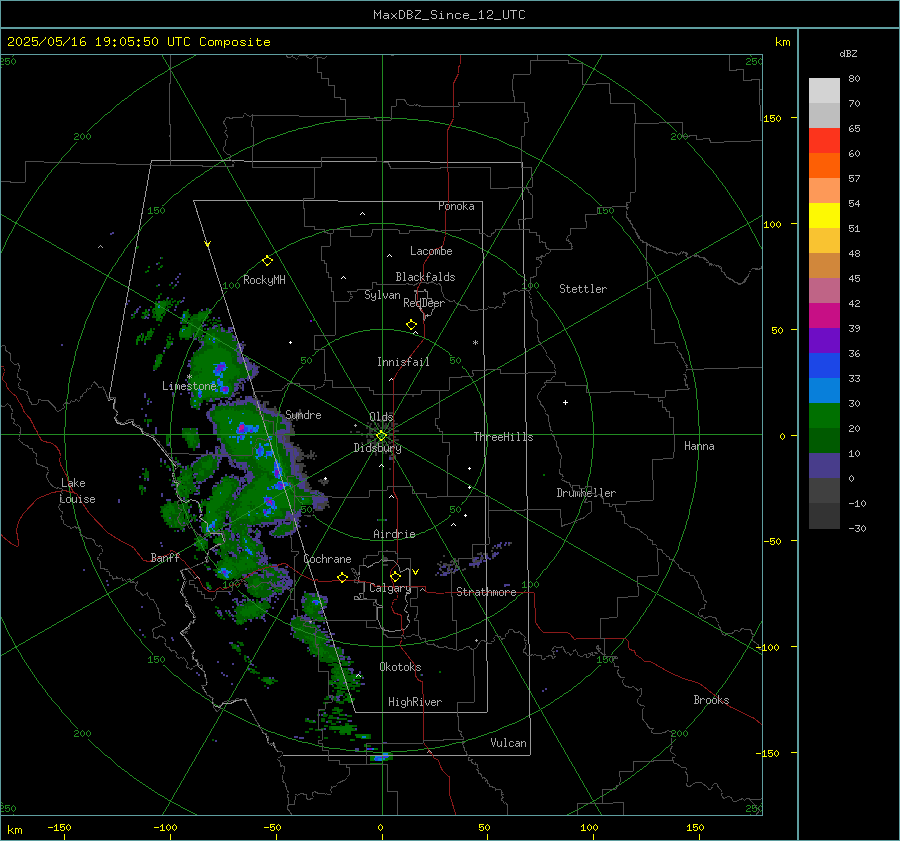Click the Sundre label
The width and height of the screenshot is (900, 841).
point(303,414)
